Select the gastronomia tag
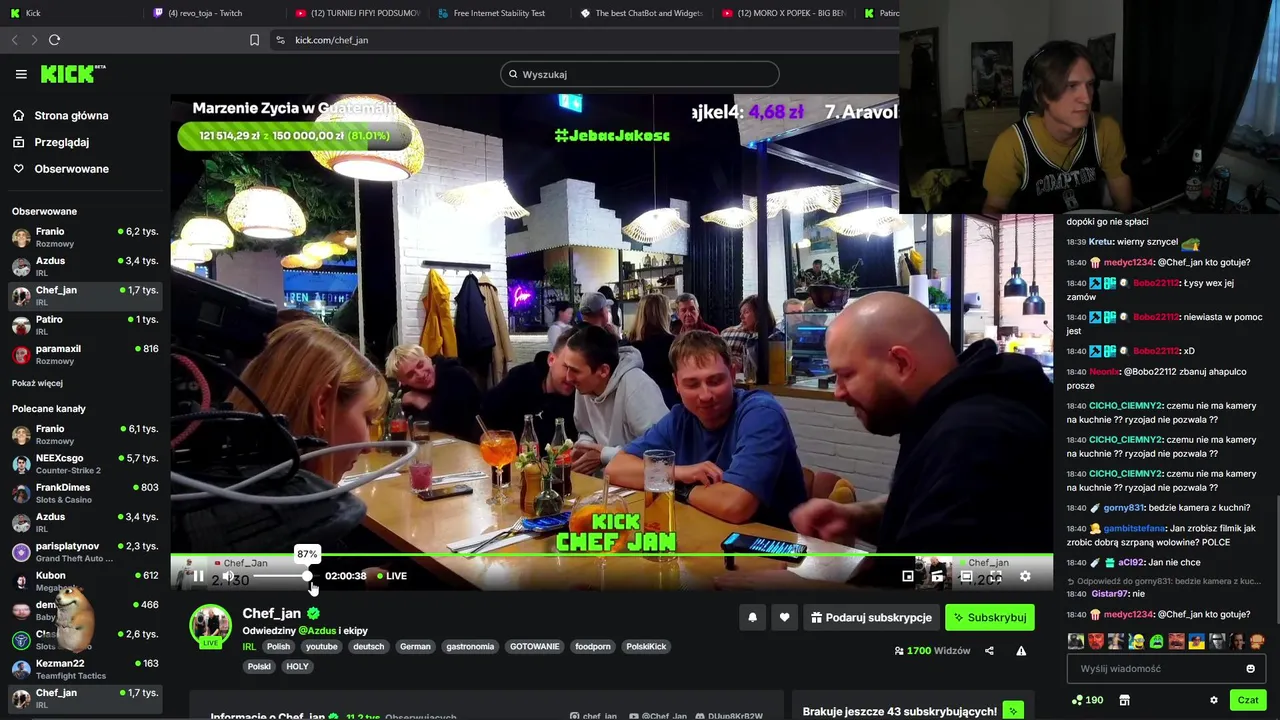Viewport: 1280px width, 720px height. pyautogui.click(x=470, y=647)
